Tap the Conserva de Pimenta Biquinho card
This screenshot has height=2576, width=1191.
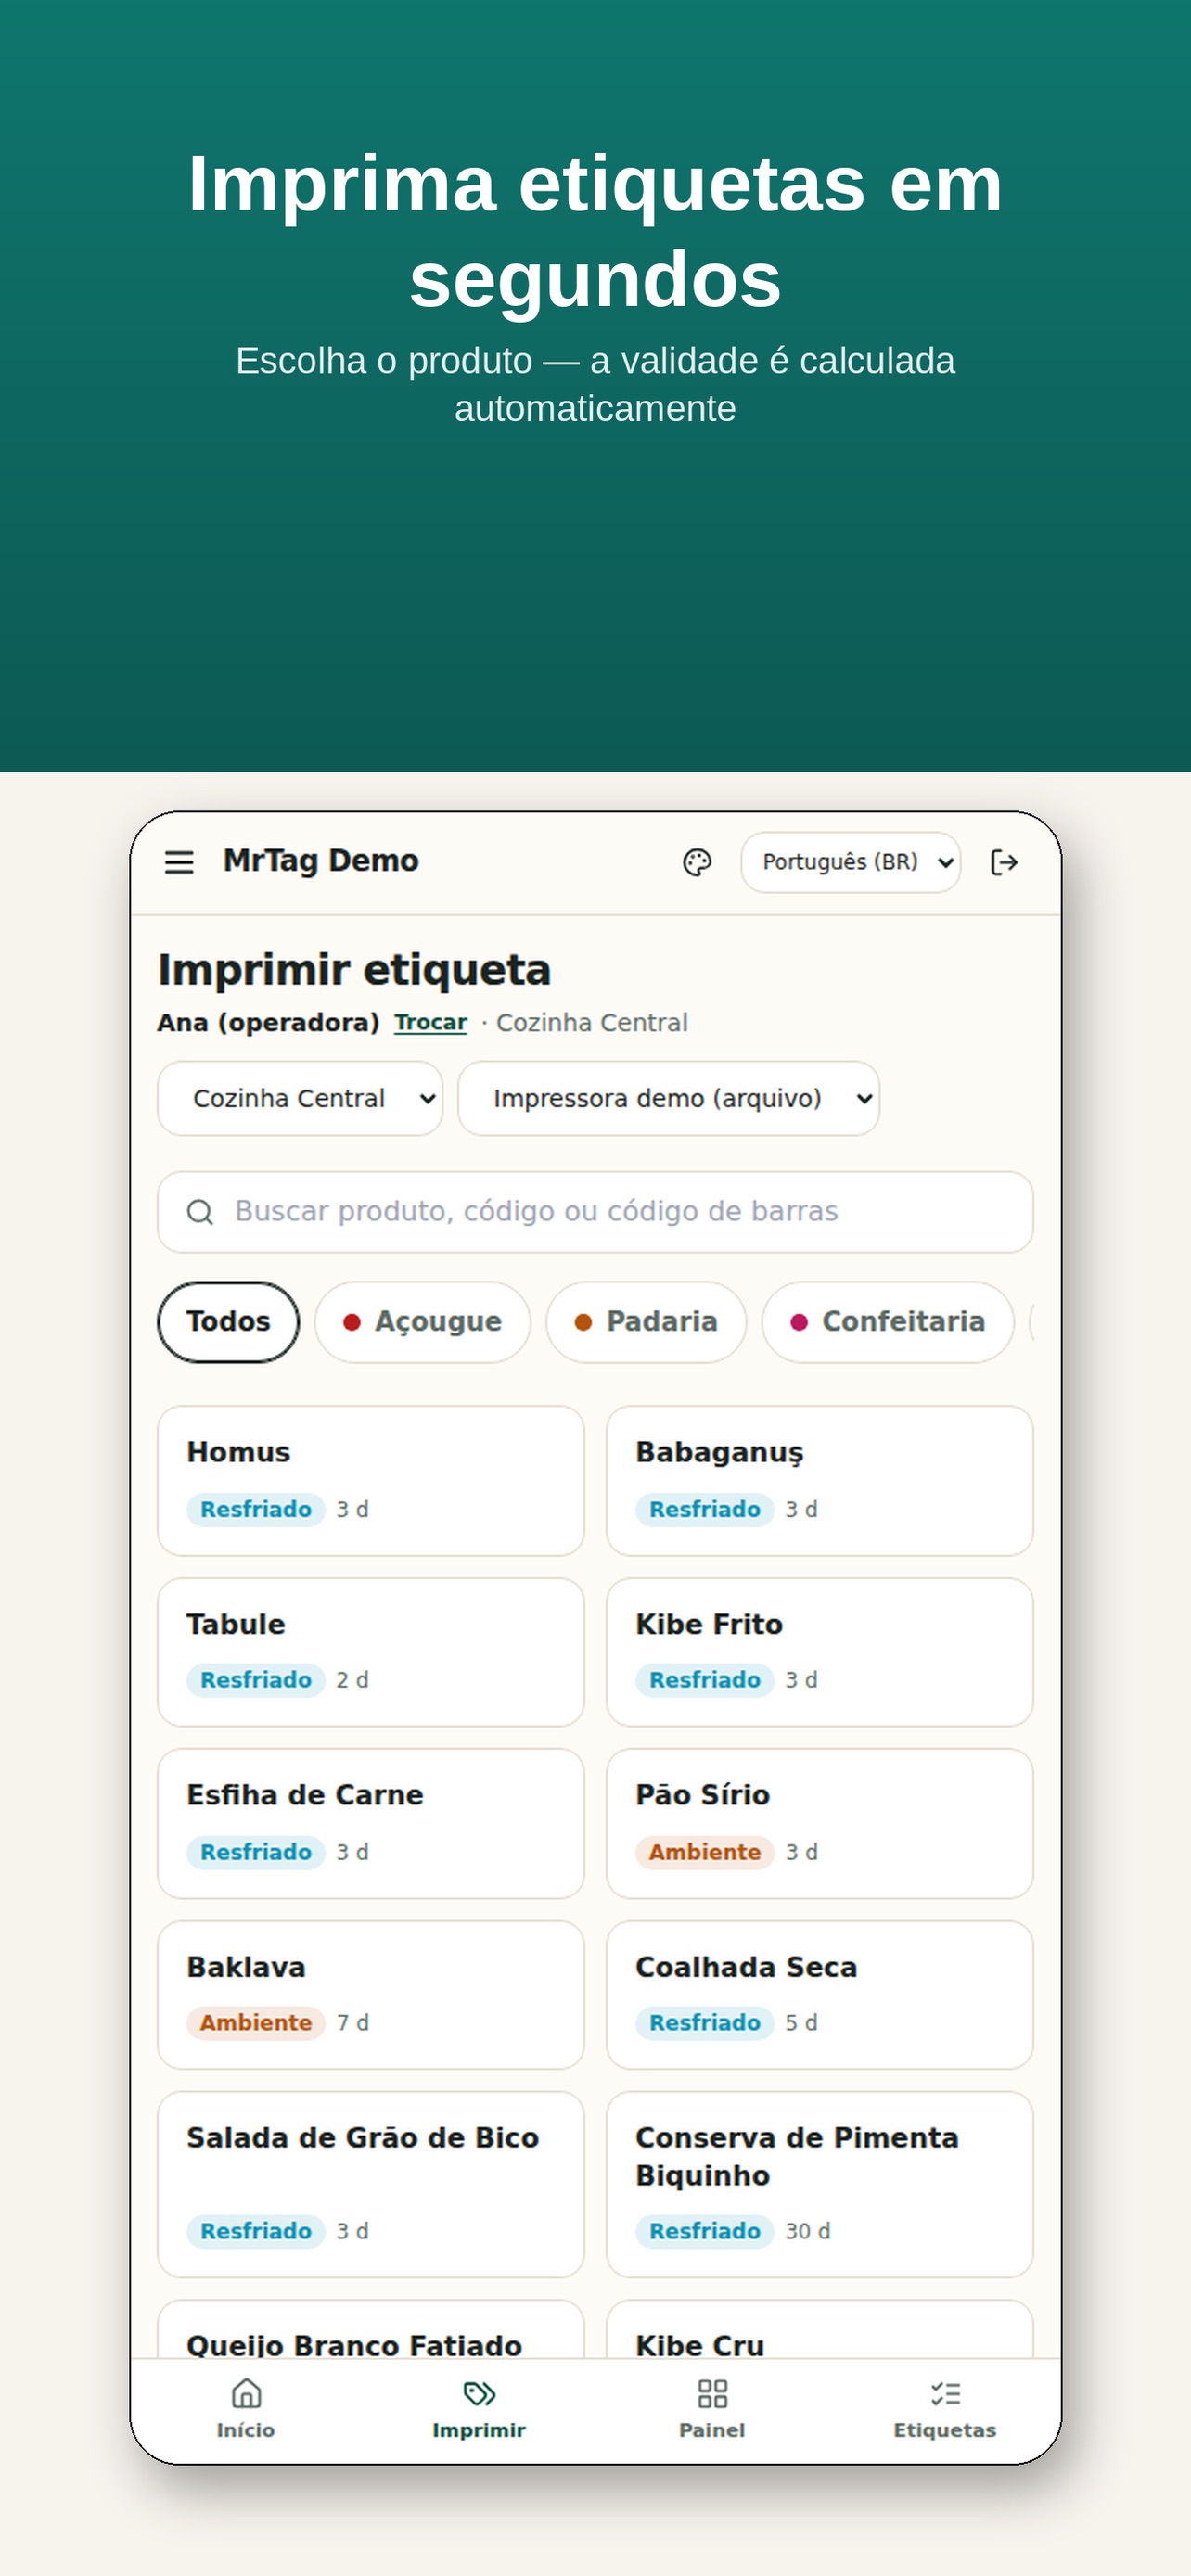tap(820, 2184)
